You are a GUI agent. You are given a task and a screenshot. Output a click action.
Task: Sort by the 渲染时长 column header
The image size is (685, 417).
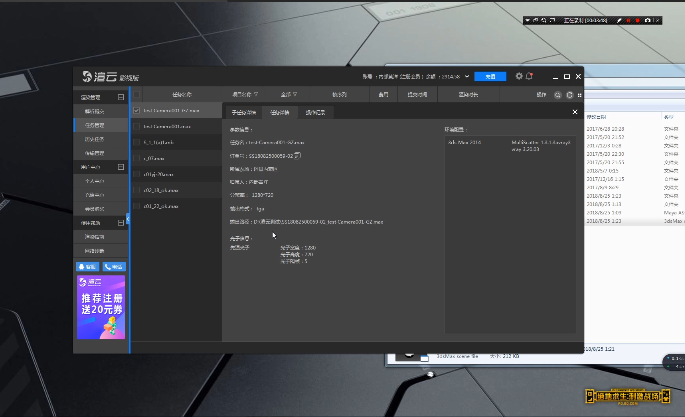coord(468,94)
